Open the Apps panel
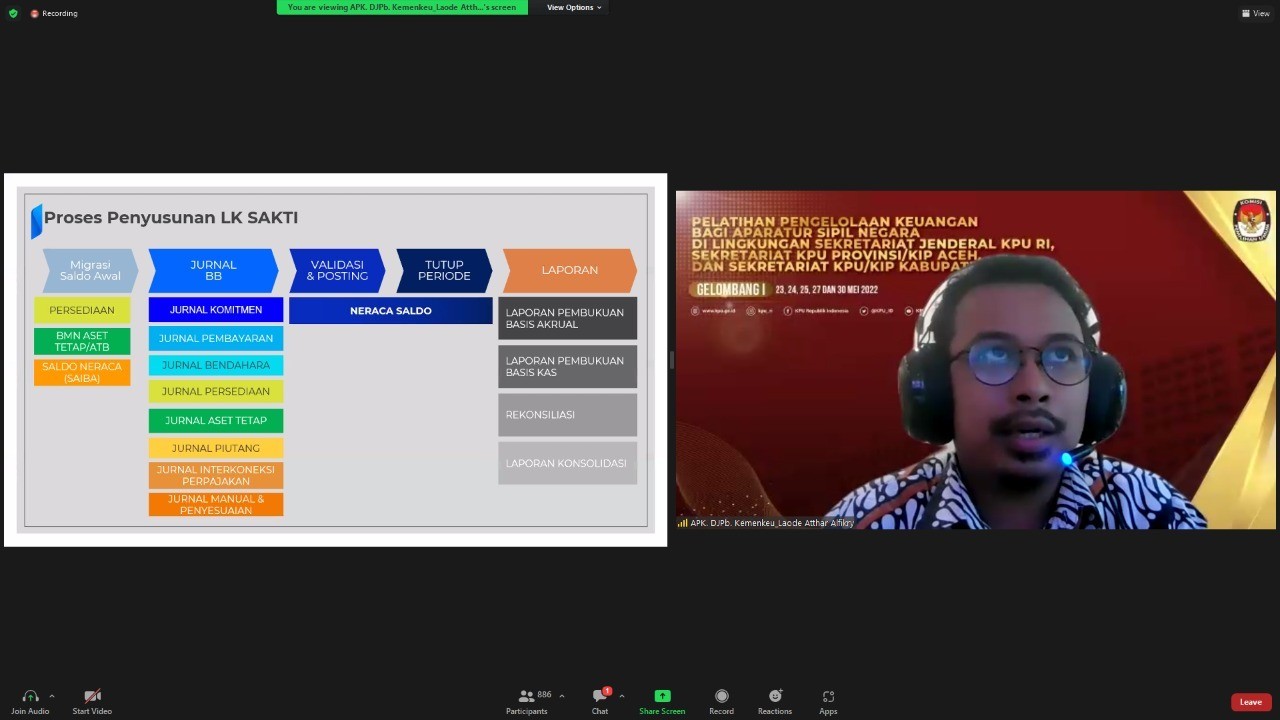 pos(828,696)
